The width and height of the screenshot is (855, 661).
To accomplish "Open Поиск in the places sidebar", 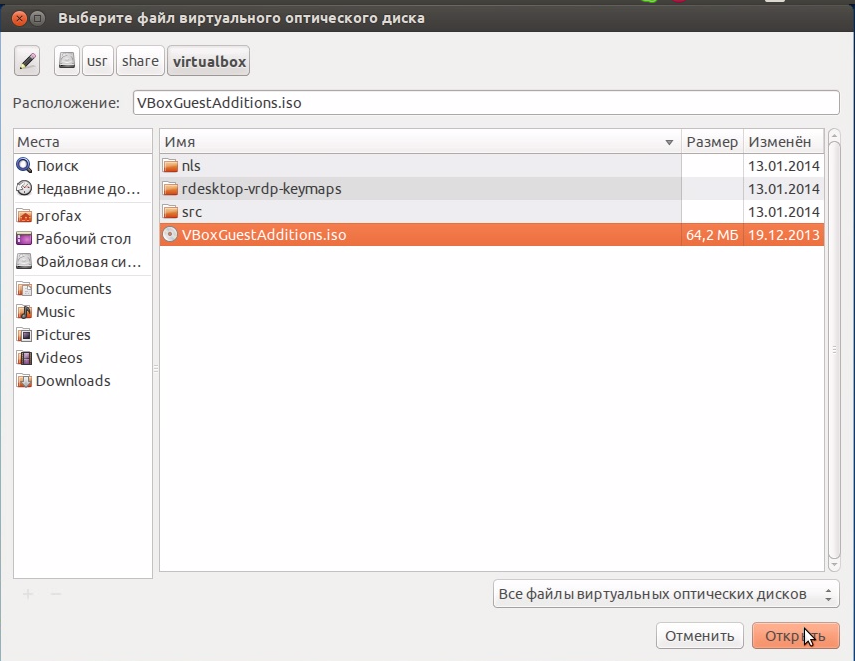I will click(x=83, y=165).
